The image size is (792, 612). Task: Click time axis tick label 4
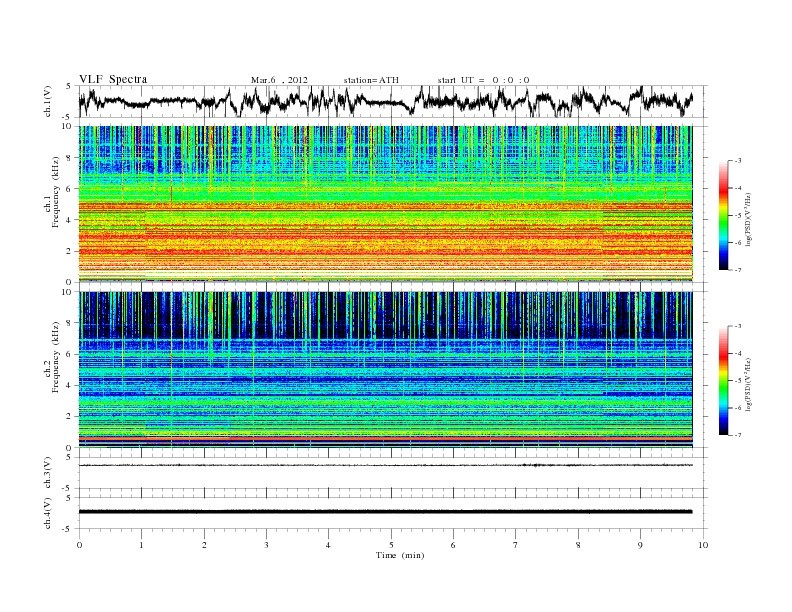(x=328, y=545)
